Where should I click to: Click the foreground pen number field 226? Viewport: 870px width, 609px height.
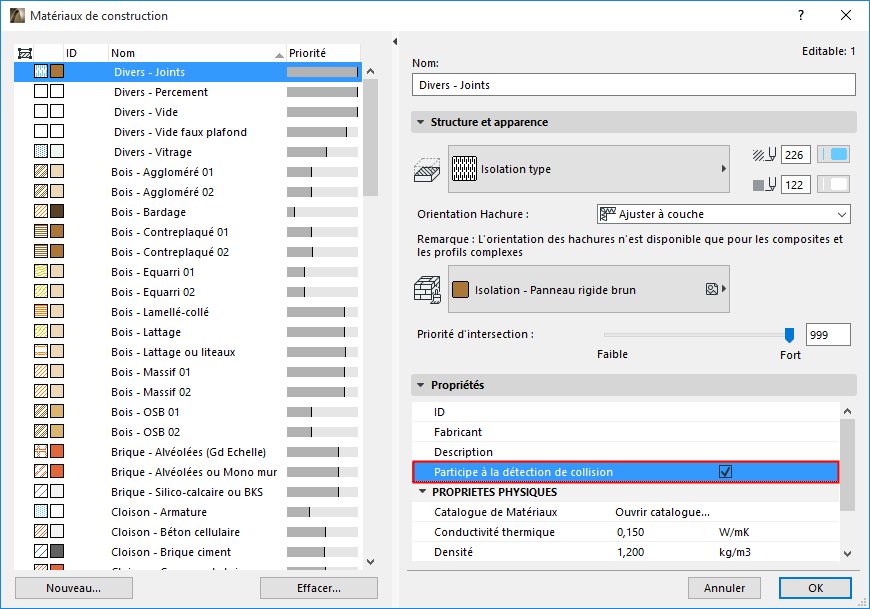pos(796,155)
